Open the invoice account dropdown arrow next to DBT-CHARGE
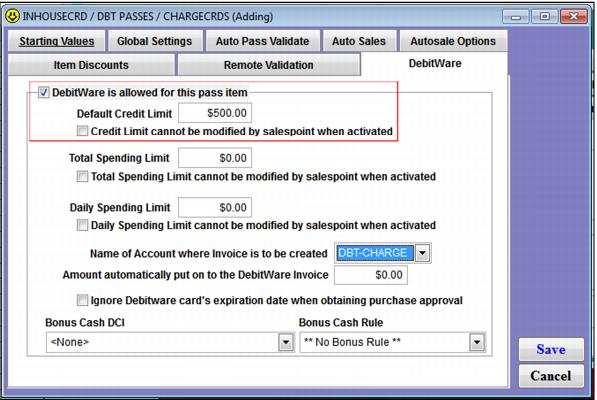Screen dimensions: 597x400 coord(422,253)
